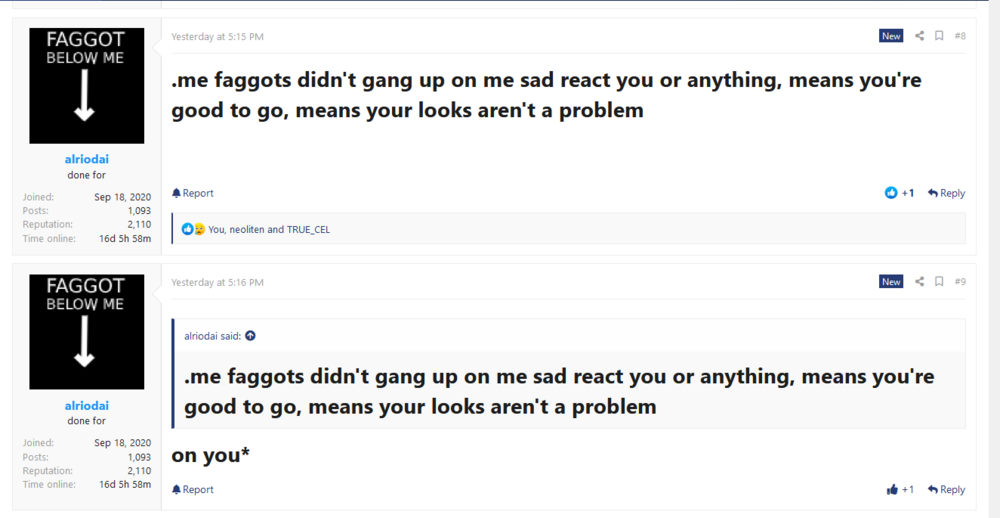Click avatar thumbnail on post #8
The image size is (1000, 518).
click(x=87, y=85)
